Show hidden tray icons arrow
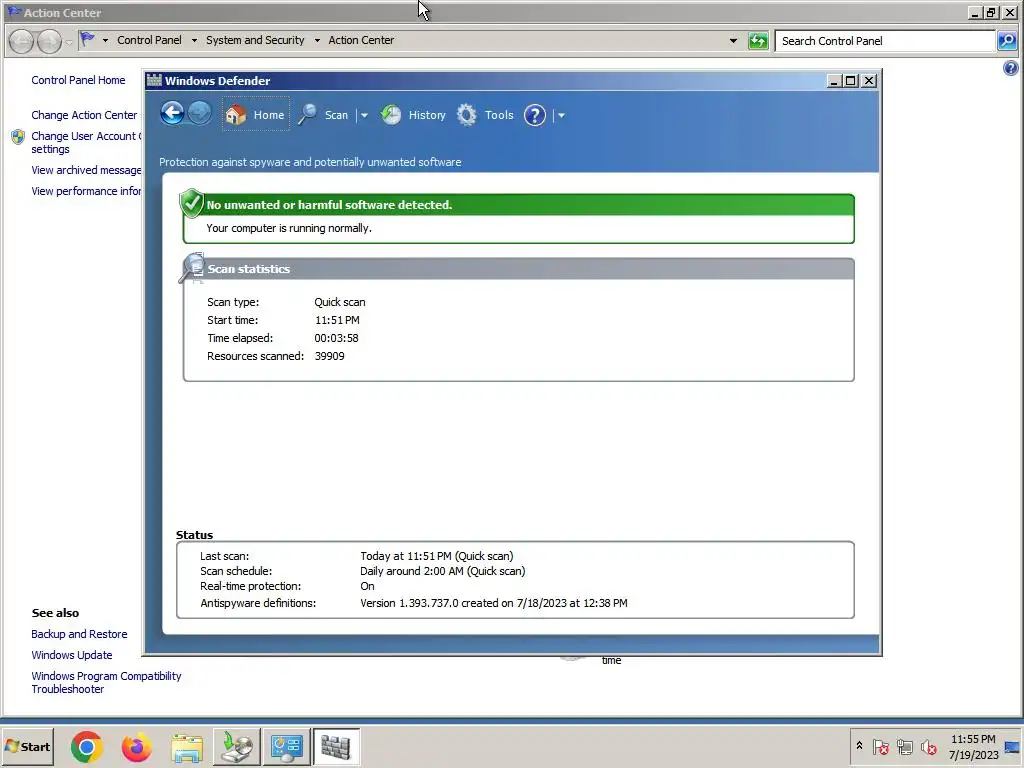Viewport: 1024px width, 768px height. pos(859,746)
